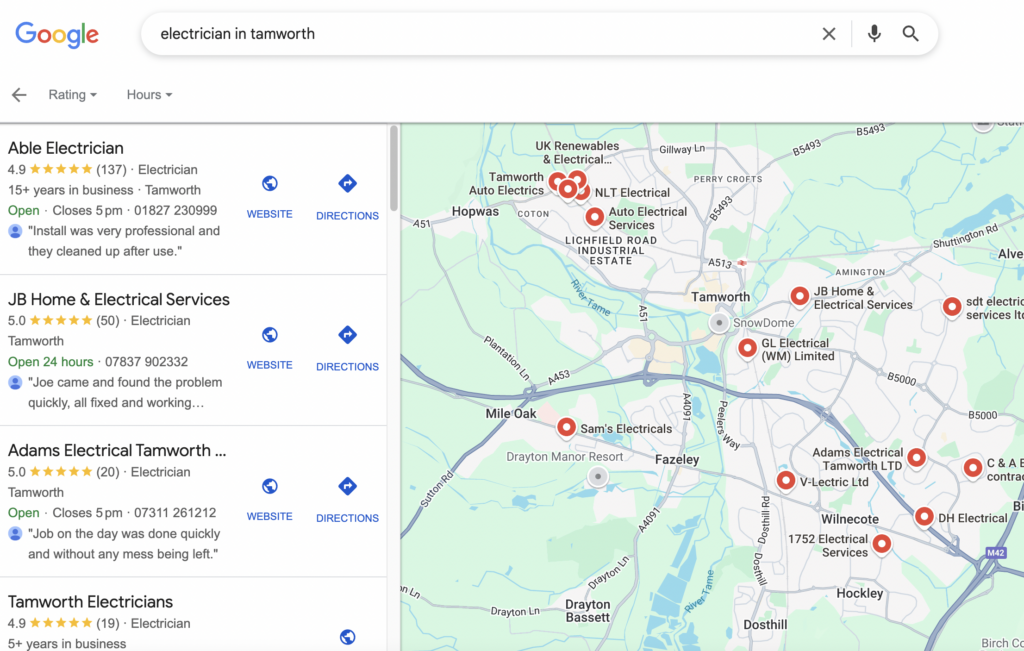Select the JB Home & Electrical Services map pin
This screenshot has height=651, width=1024.
tap(799, 296)
